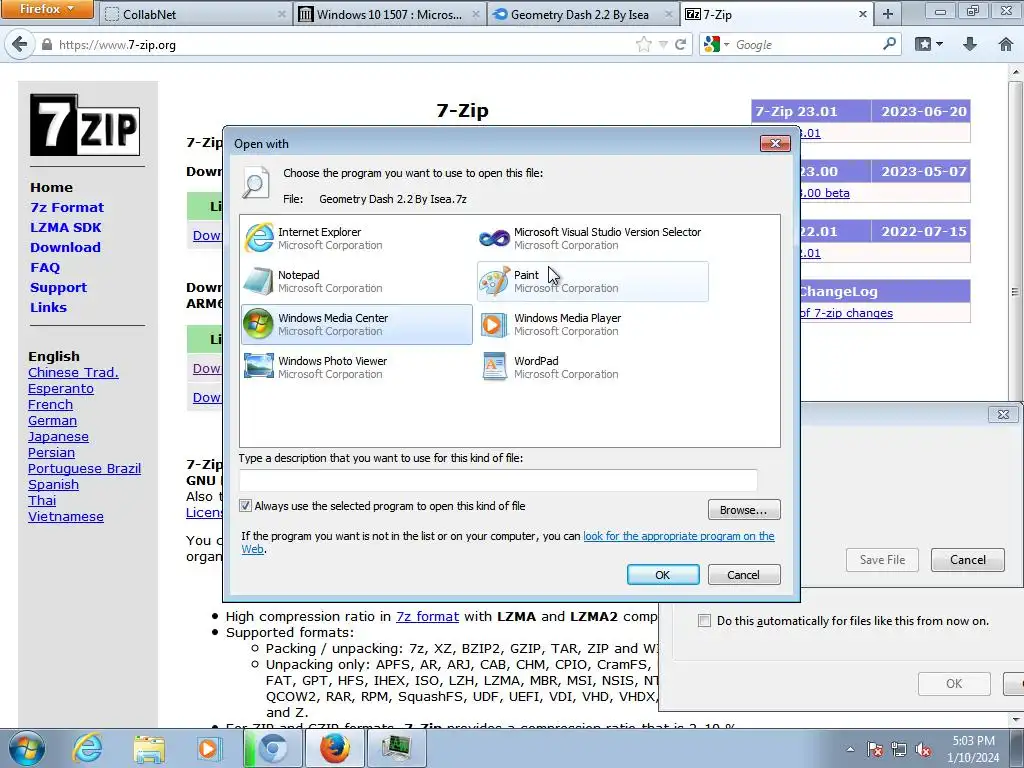
Task: Select Windows Media Player in list
Action: click(x=592, y=325)
